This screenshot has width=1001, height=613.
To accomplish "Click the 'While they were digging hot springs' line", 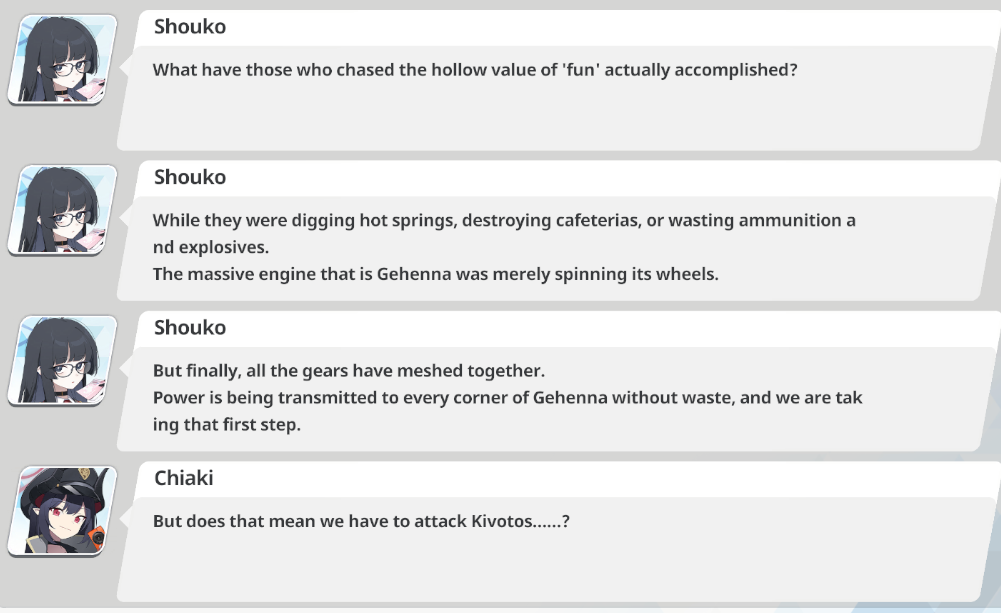I will [x=504, y=220].
